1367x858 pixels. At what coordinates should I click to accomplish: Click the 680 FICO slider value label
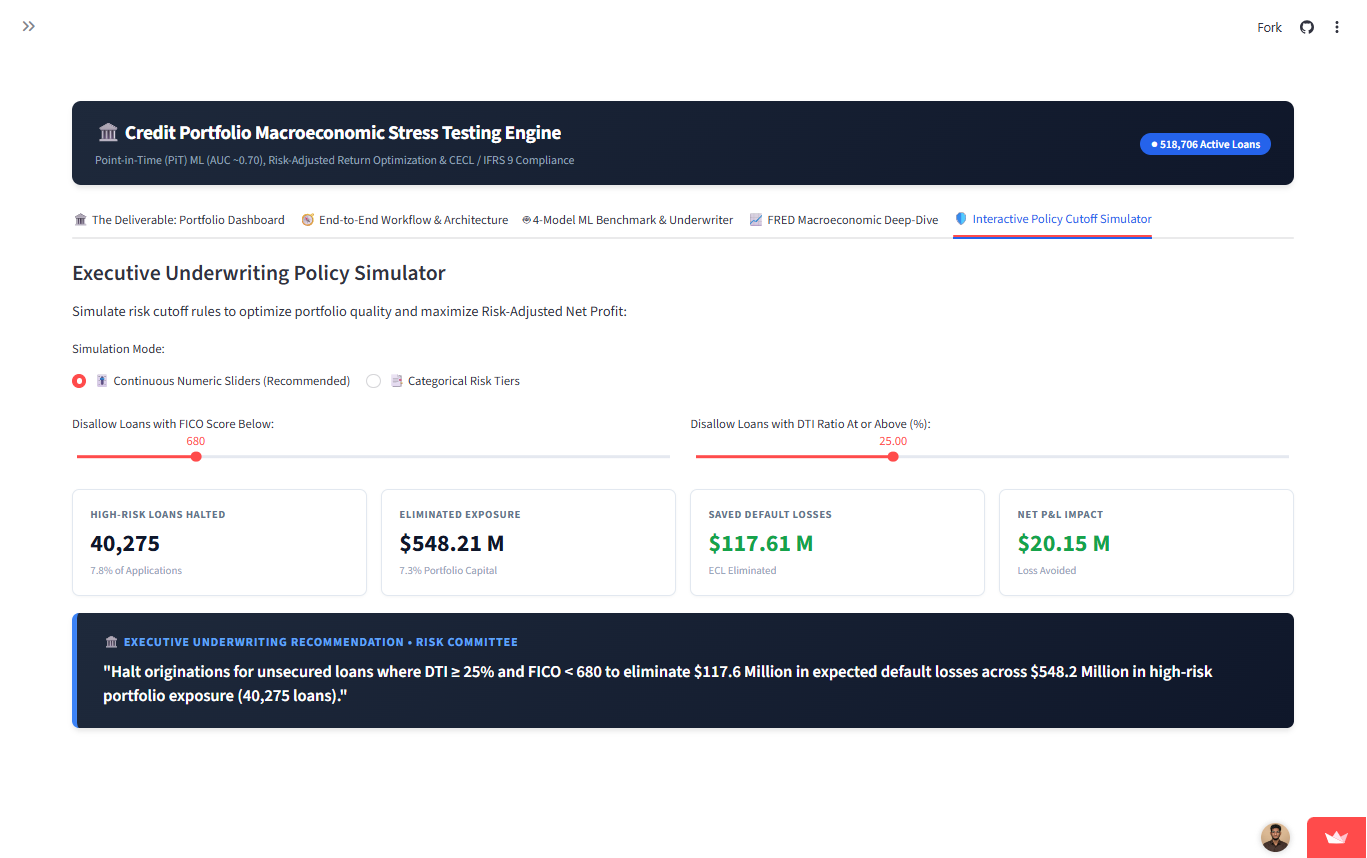point(196,441)
